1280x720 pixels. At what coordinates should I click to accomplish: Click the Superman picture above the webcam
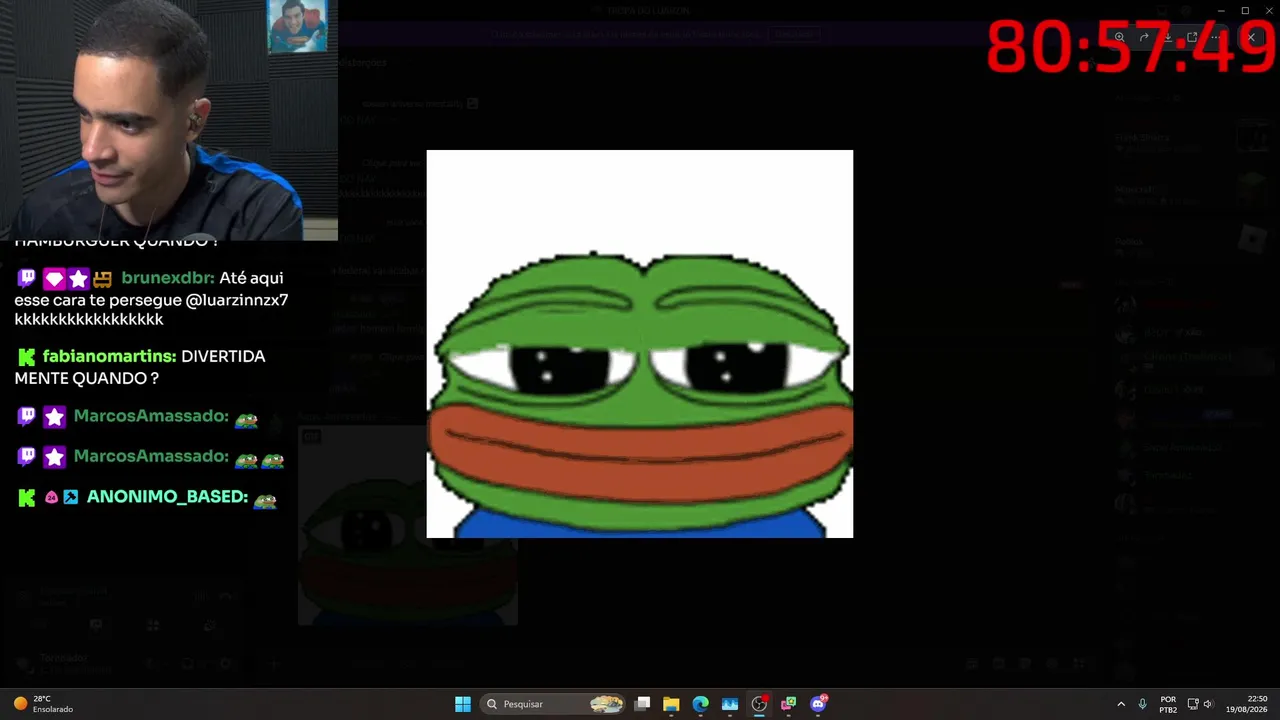pos(297,26)
